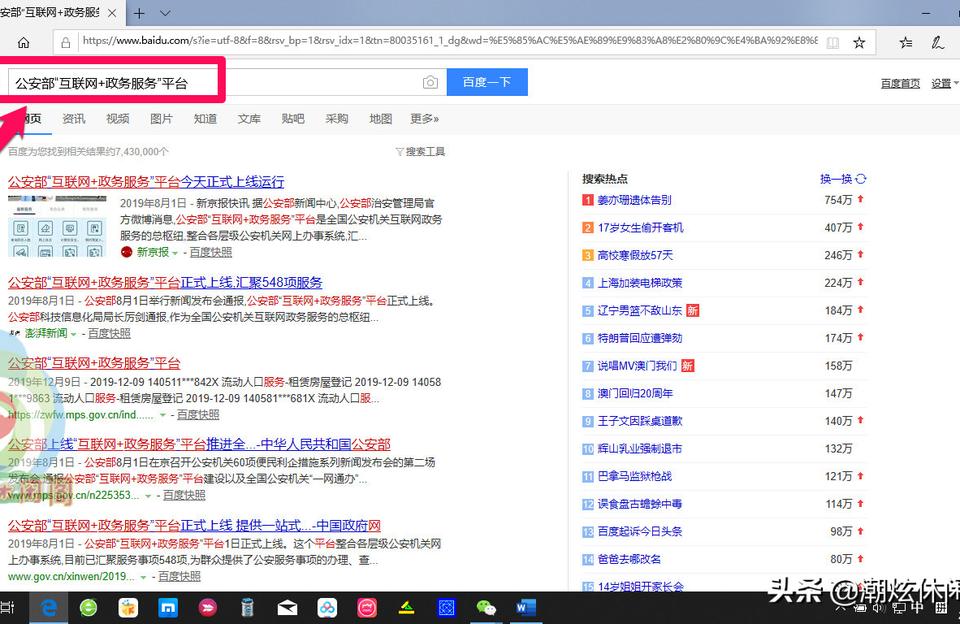Open the 设置 settings dropdown
This screenshot has width=960, height=624.
pos(942,83)
